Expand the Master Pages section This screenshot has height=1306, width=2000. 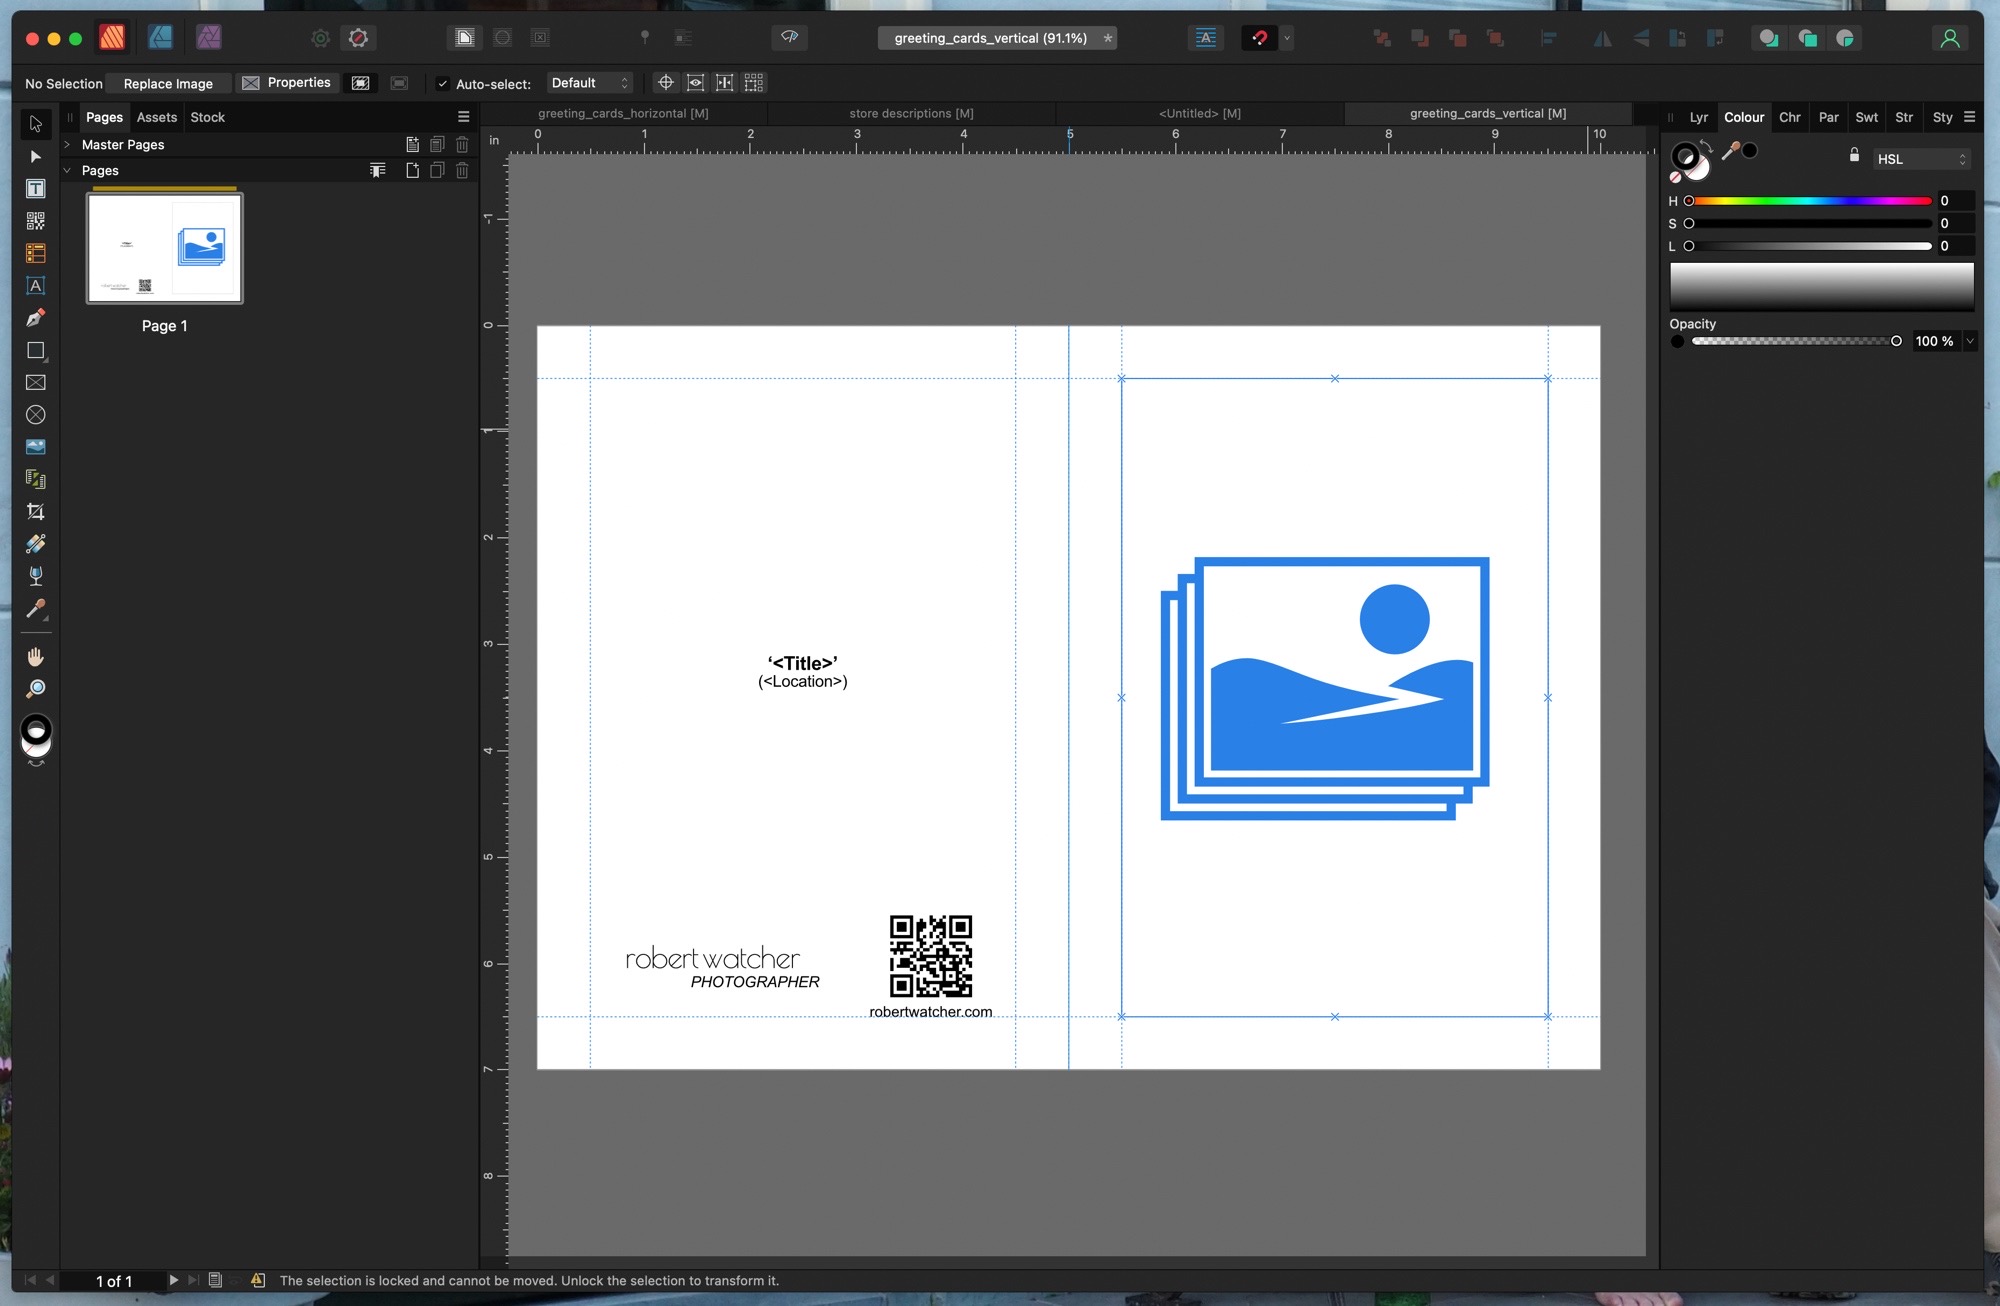tap(67, 145)
